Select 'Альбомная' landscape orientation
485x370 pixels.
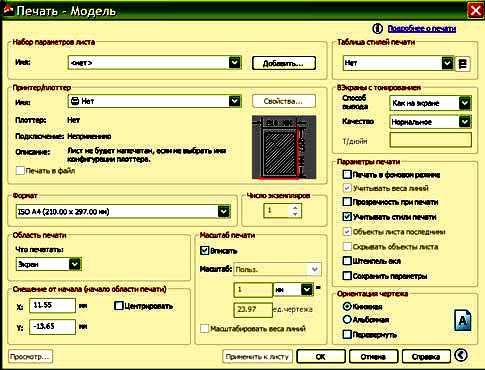pos(347,320)
